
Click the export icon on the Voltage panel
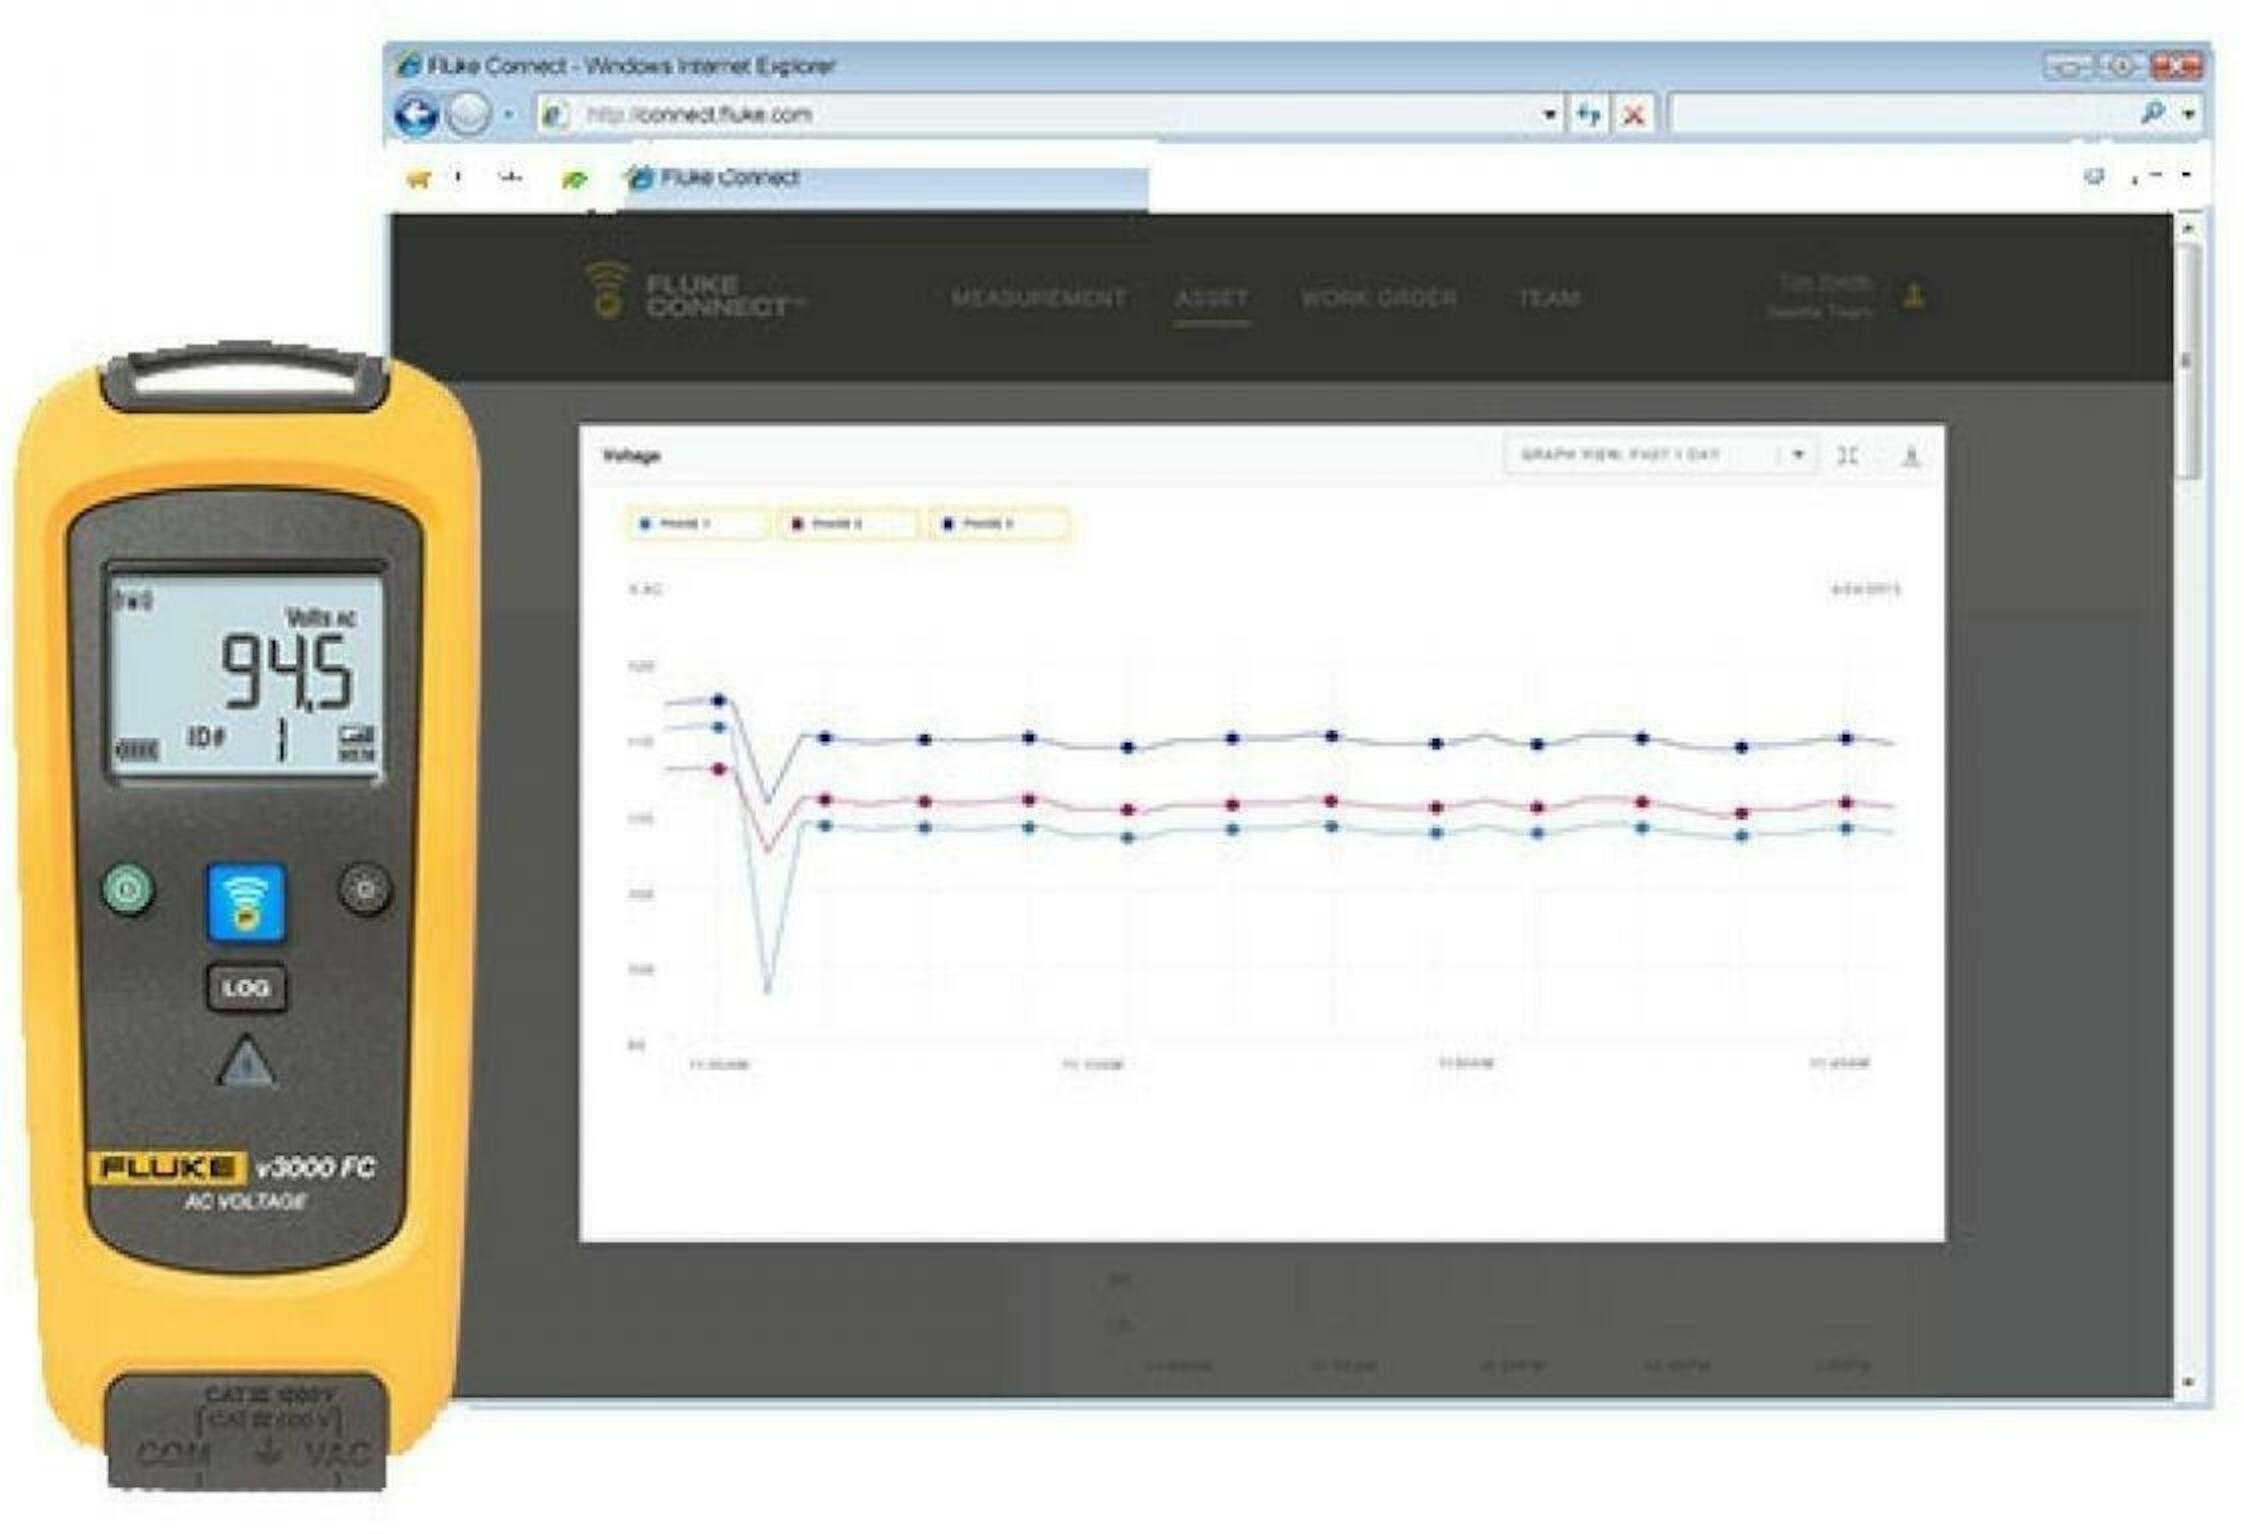pos(1910,457)
